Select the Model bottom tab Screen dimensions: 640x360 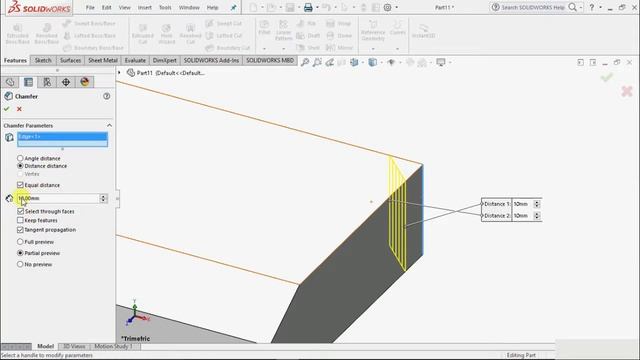(45, 346)
